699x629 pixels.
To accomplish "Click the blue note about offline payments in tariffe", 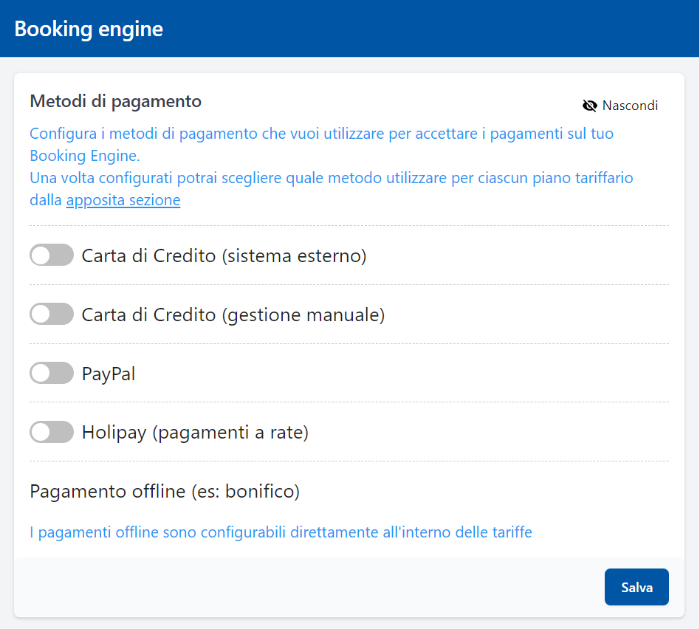I will coord(280,532).
